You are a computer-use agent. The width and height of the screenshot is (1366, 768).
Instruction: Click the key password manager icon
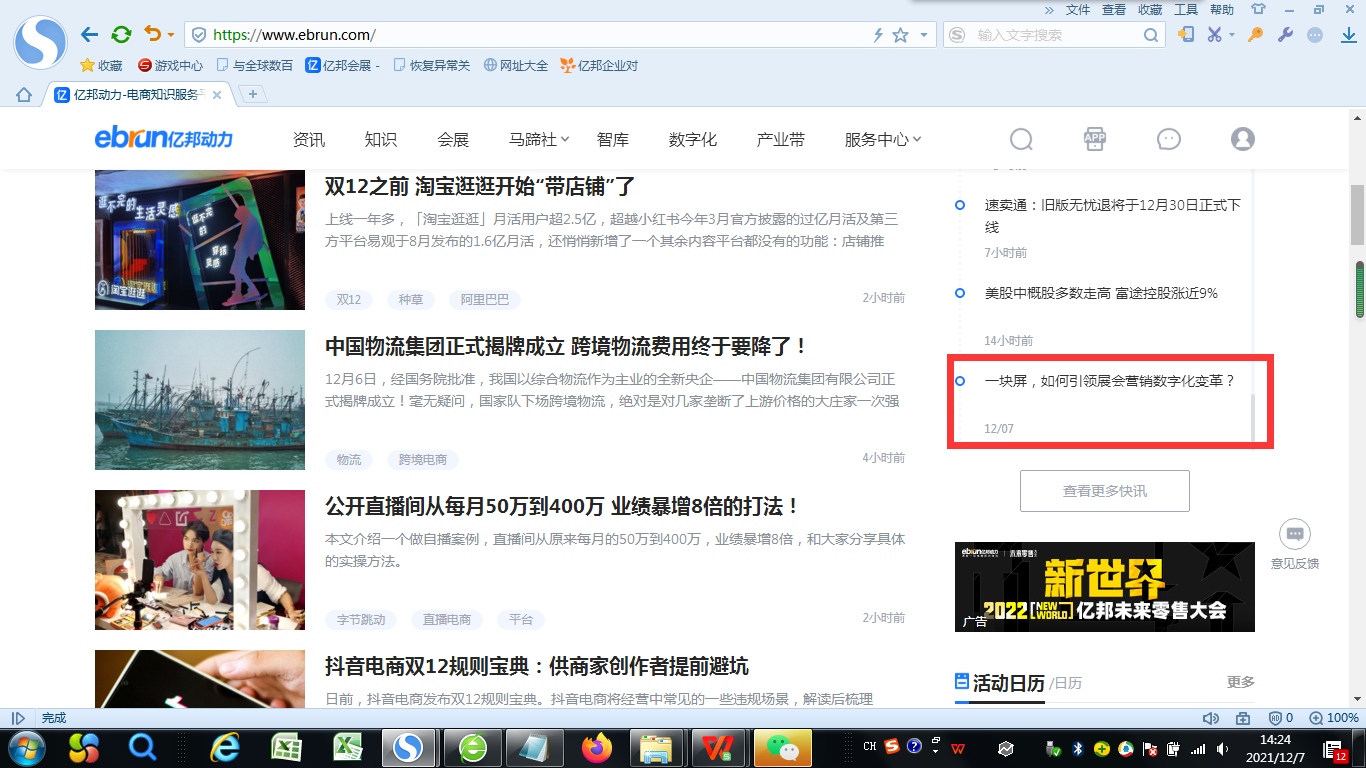pyautogui.click(x=1255, y=35)
